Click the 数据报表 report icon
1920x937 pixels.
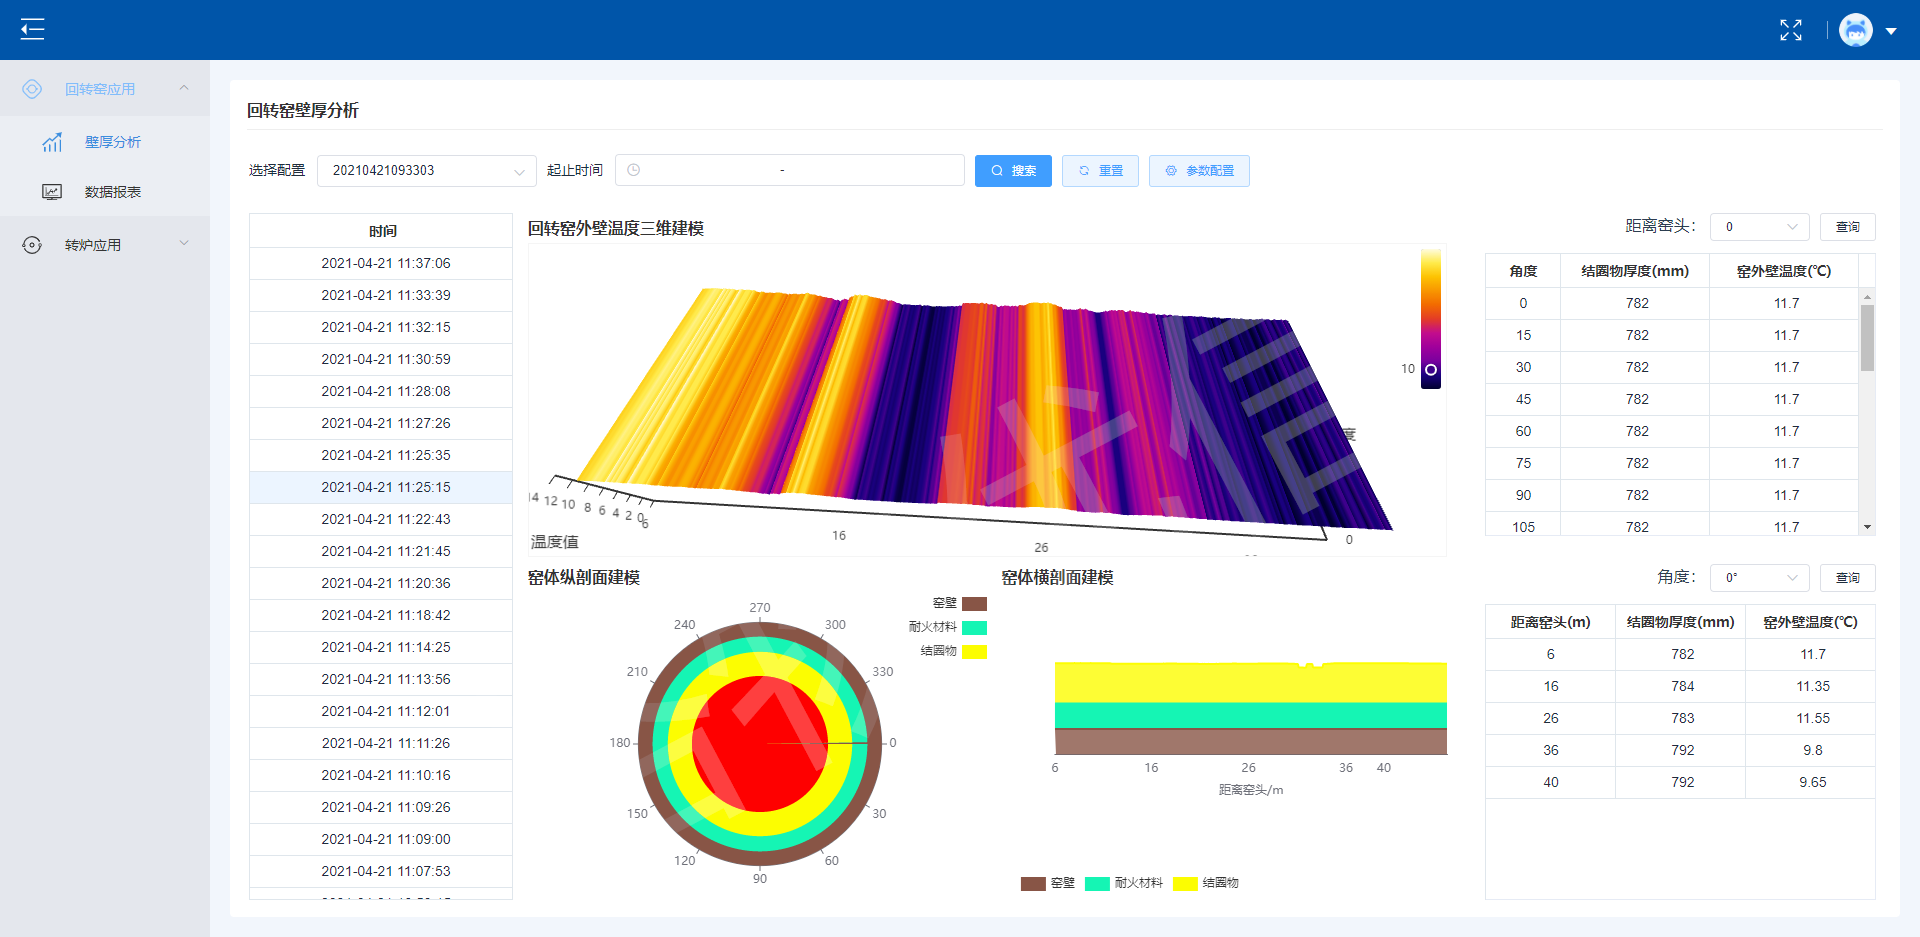pos(52,192)
